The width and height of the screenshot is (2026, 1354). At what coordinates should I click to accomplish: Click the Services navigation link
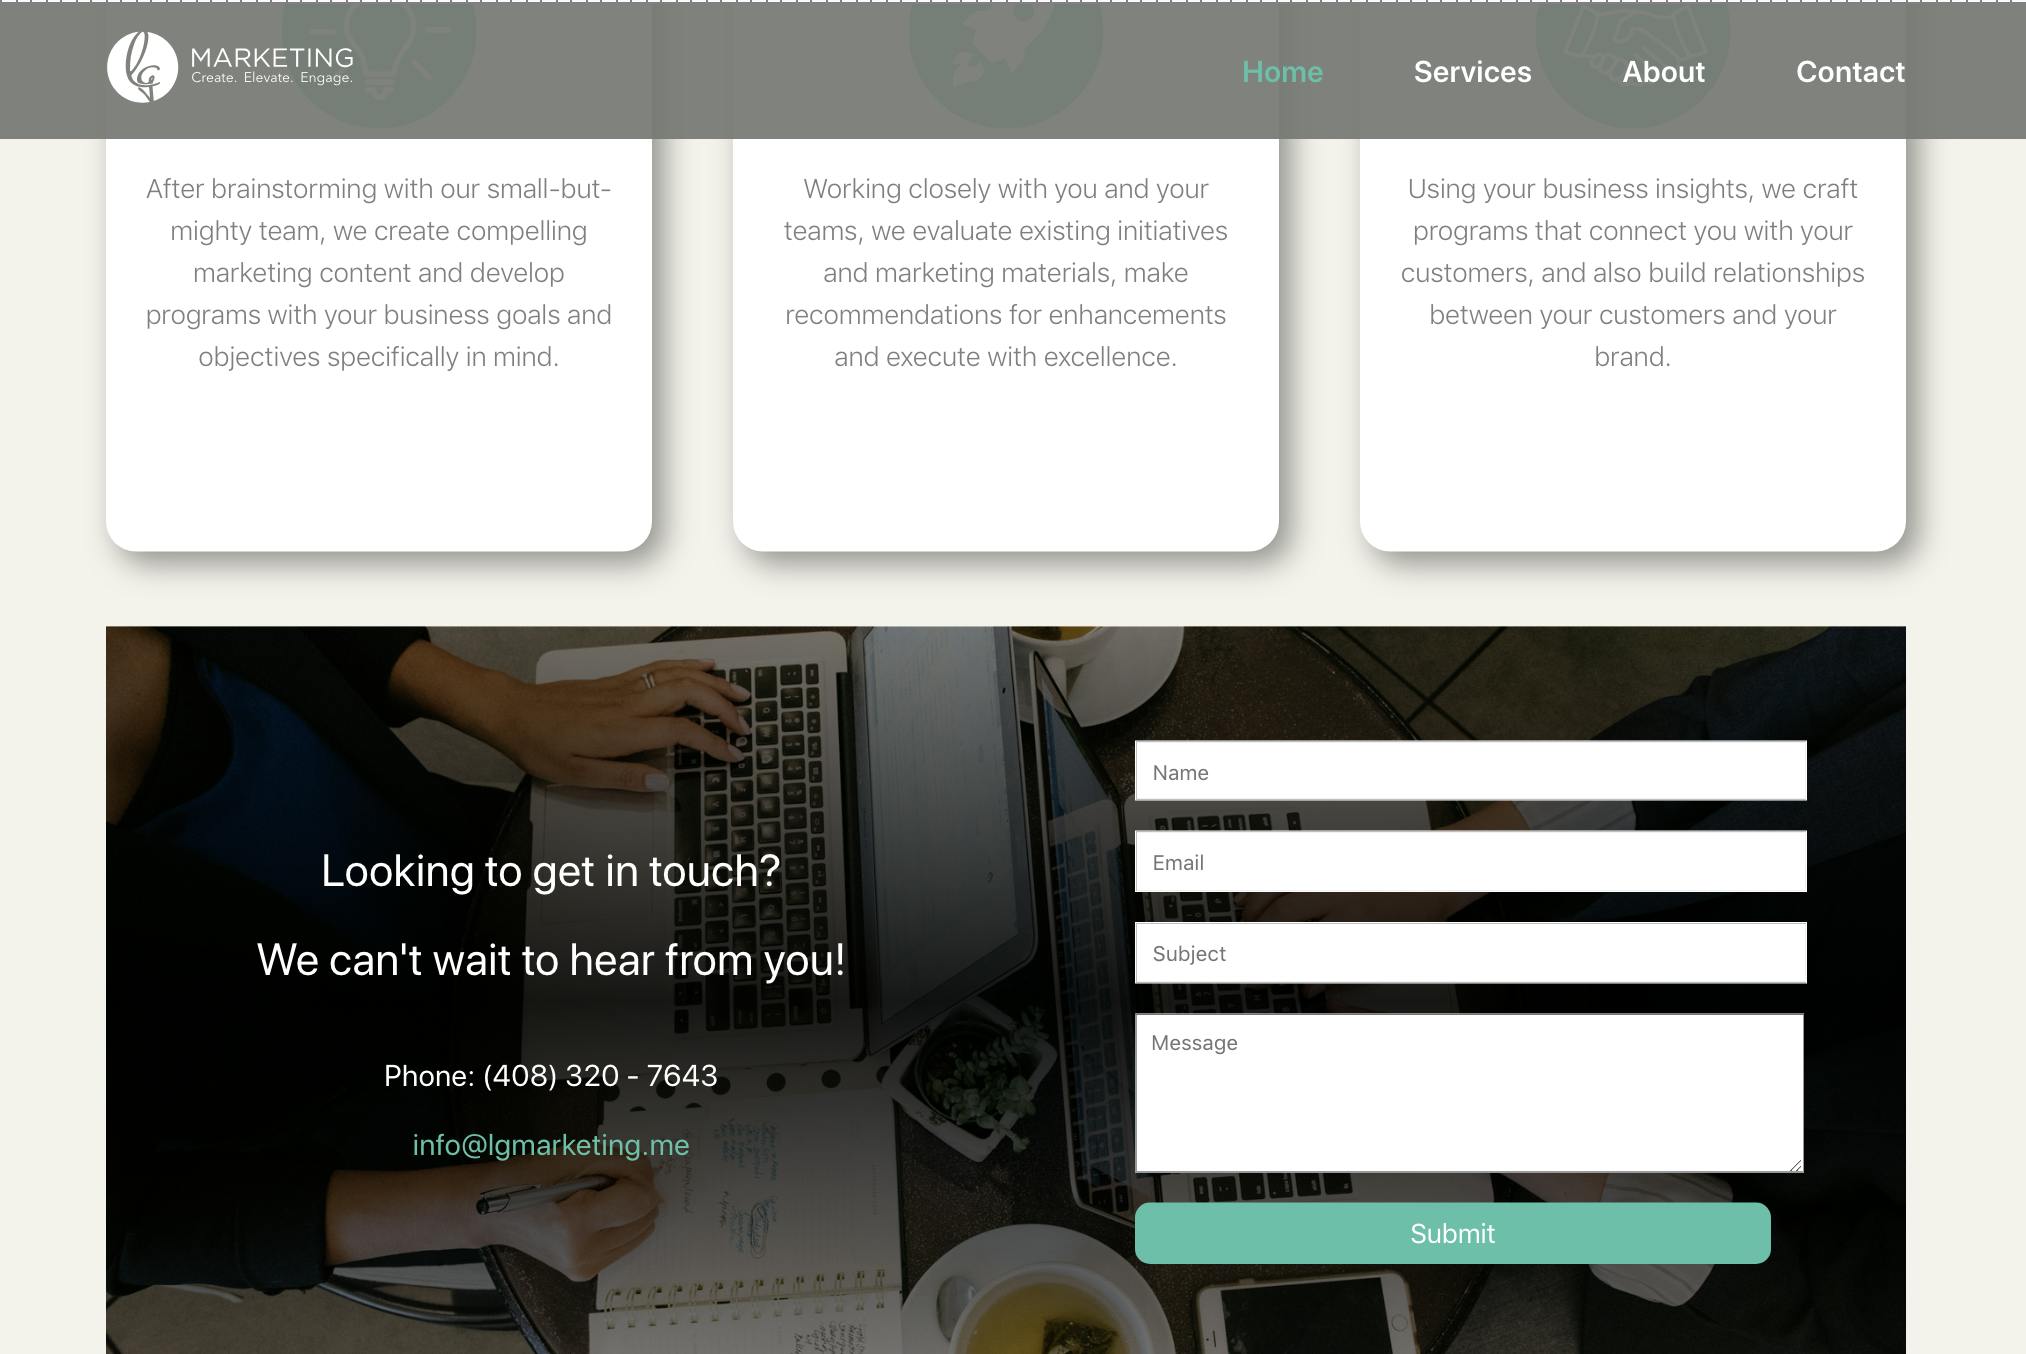point(1472,70)
